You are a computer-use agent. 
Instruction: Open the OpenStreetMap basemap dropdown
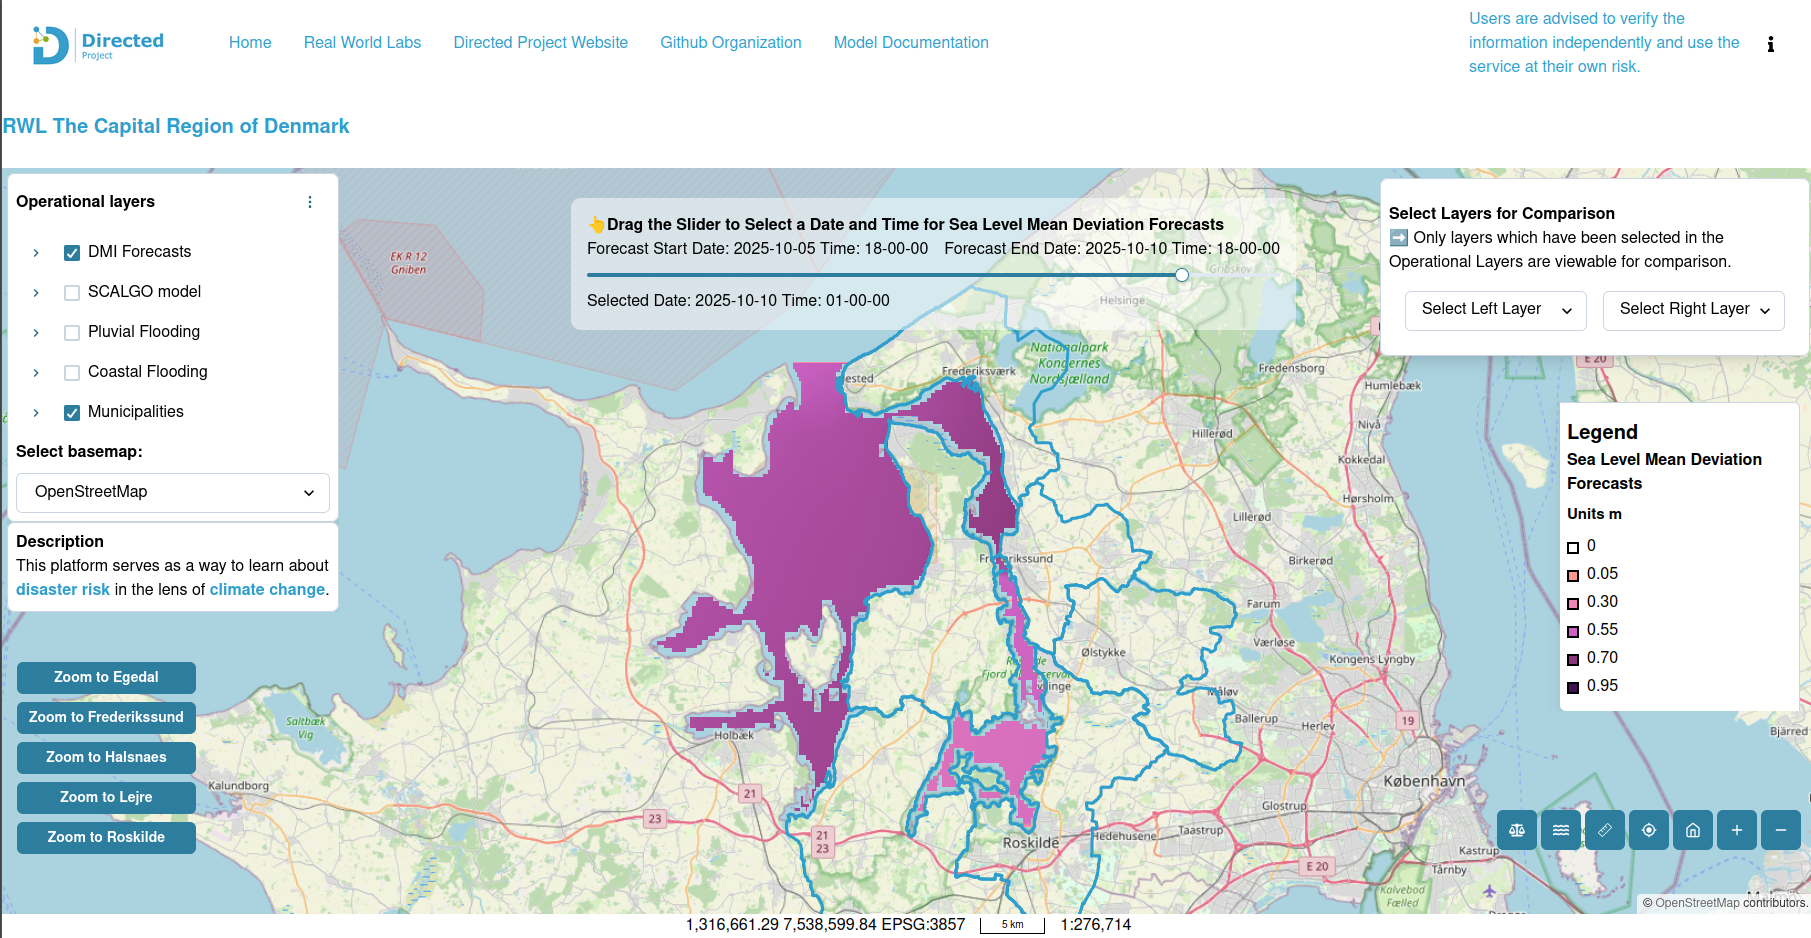coord(173,492)
